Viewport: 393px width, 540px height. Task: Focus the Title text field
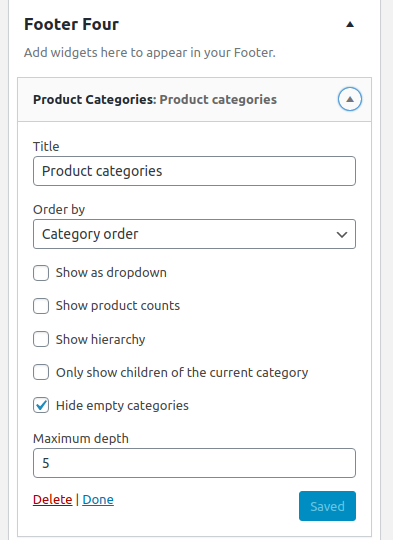coord(194,171)
